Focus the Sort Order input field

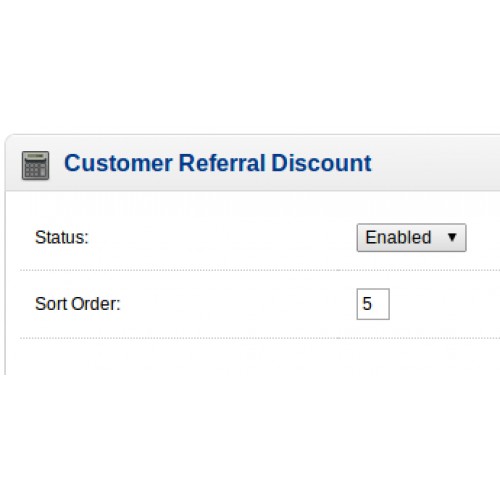(373, 304)
